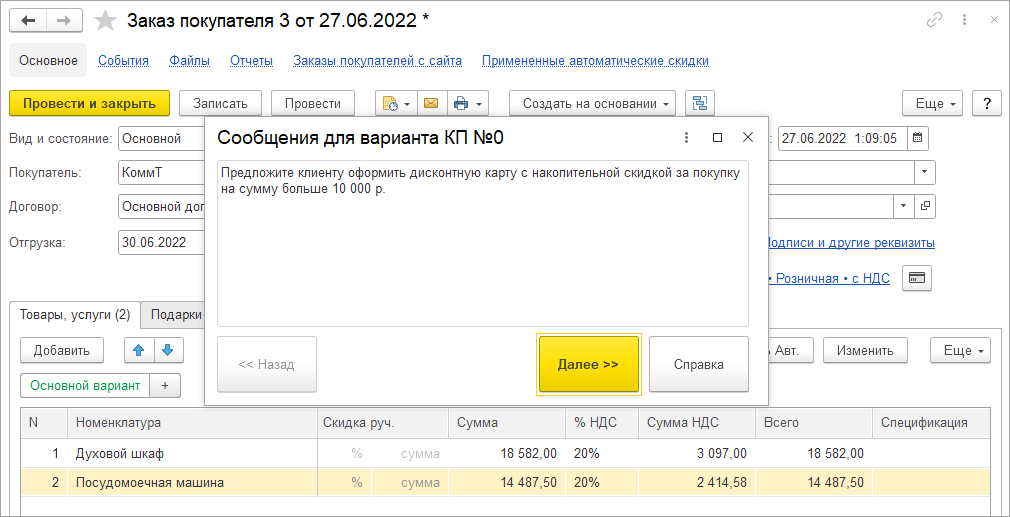Click the forward navigation arrow
1010x517 pixels.
point(64,20)
